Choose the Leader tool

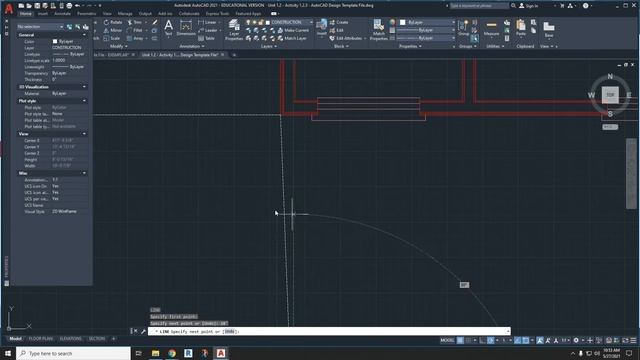tap(208, 30)
